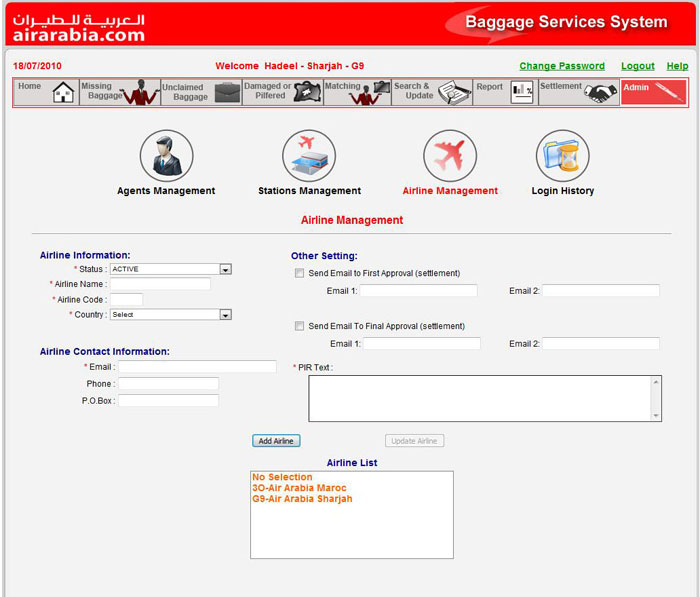Click the Add Airline button
This screenshot has height=597, width=700.
pyautogui.click(x=276, y=441)
